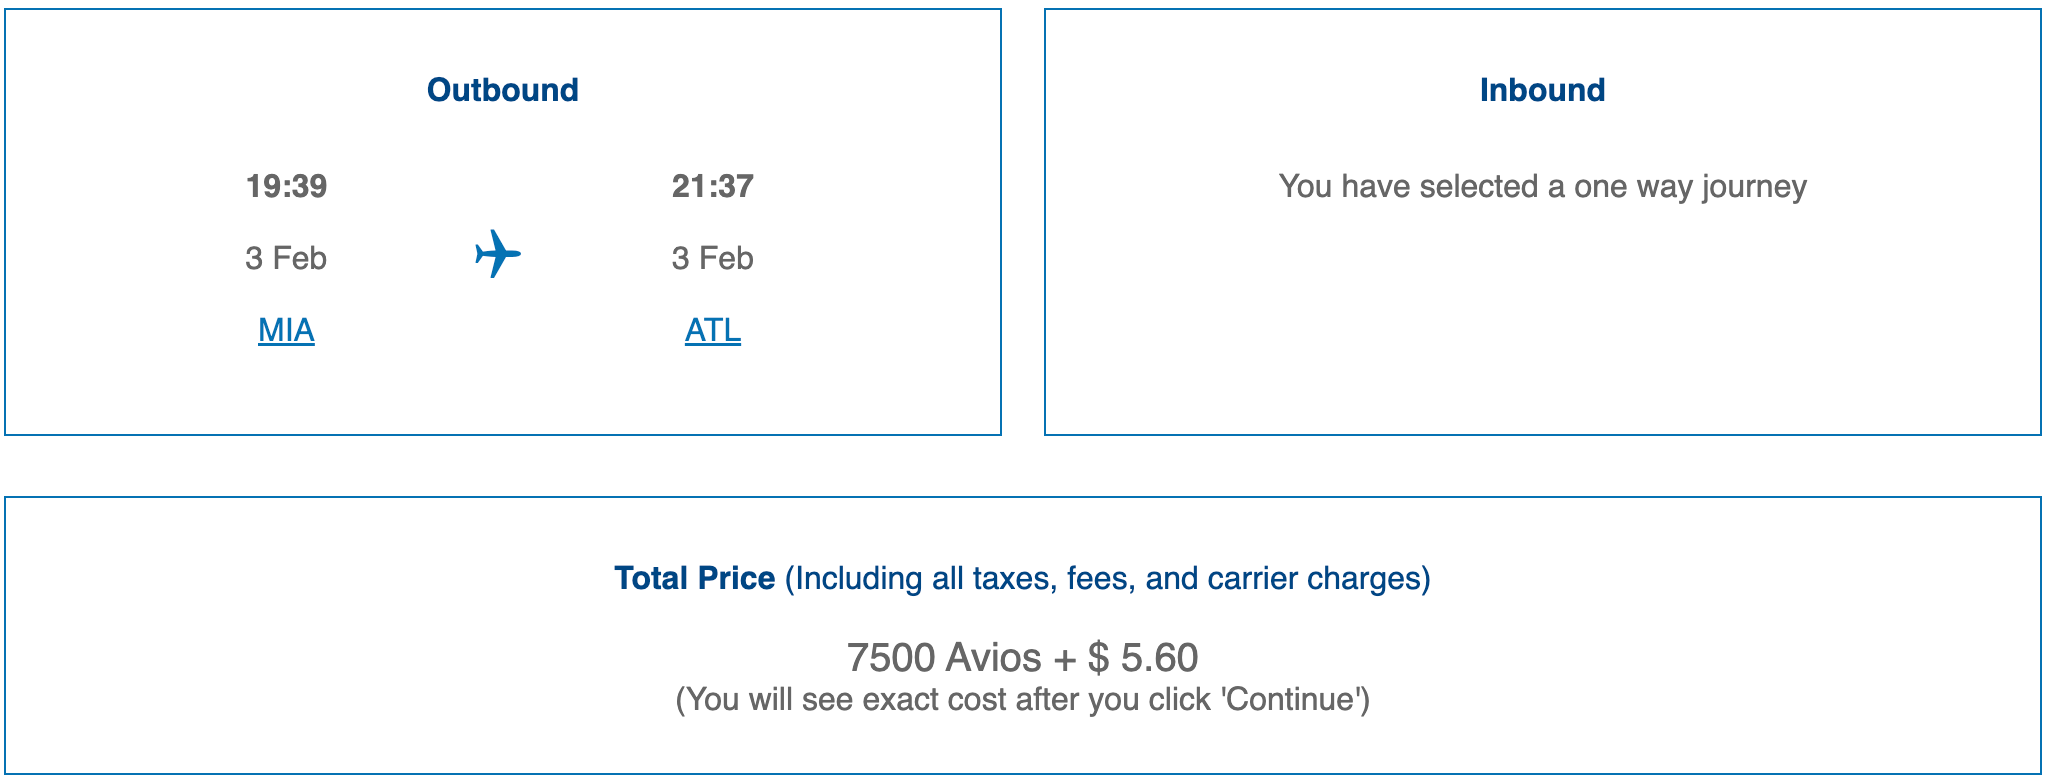
Task: Click the word 'Continue' in the note
Action: [1292, 699]
